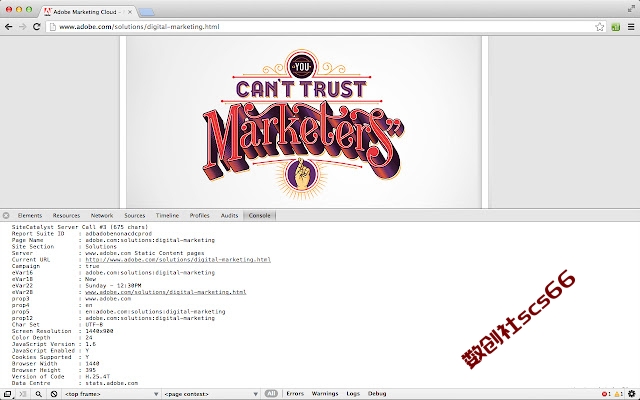Click the Version of Code value
The width and height of the screenshot is (640, 400).
(x=98, y=377)
